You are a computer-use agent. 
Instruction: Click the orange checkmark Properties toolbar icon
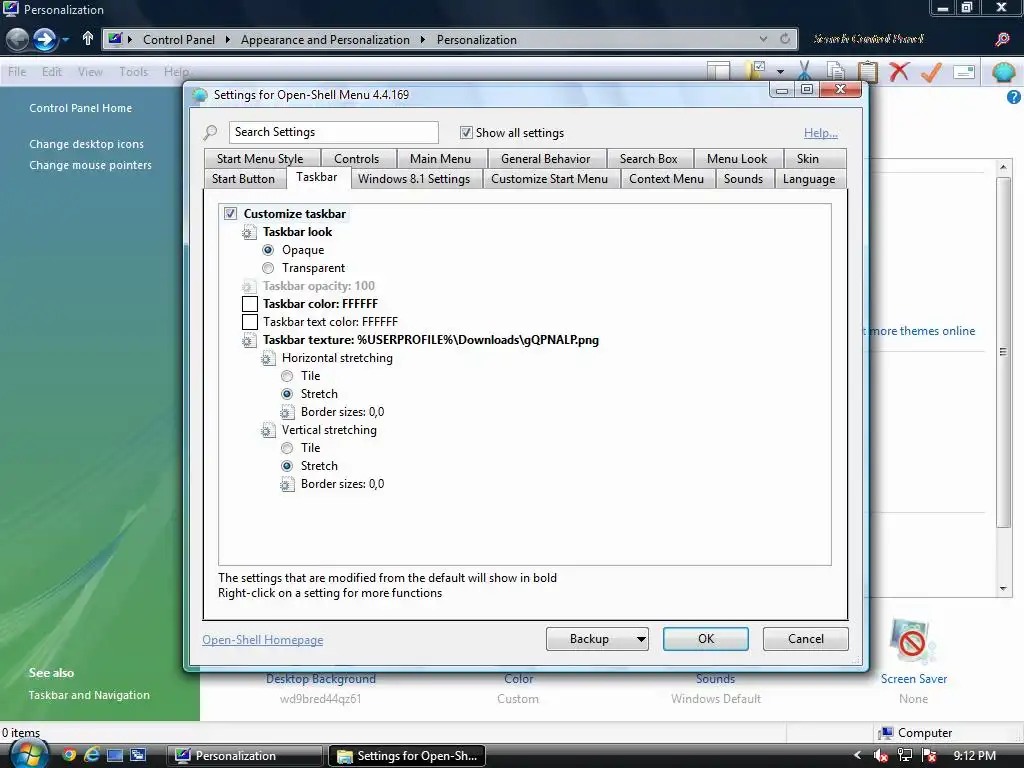coord(931,71)
